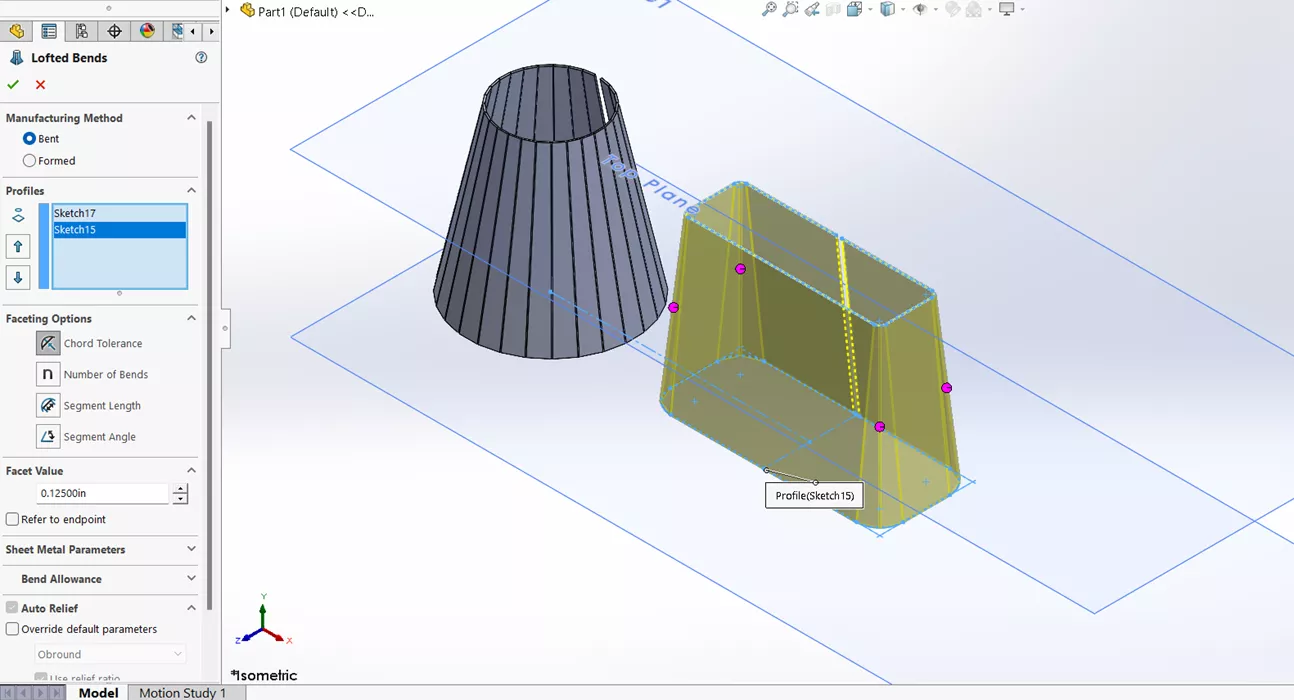Expand the Sheet Metal Parameters section
The height and width of the screenshot is (700, 1294).
click(x=191, y=549)
